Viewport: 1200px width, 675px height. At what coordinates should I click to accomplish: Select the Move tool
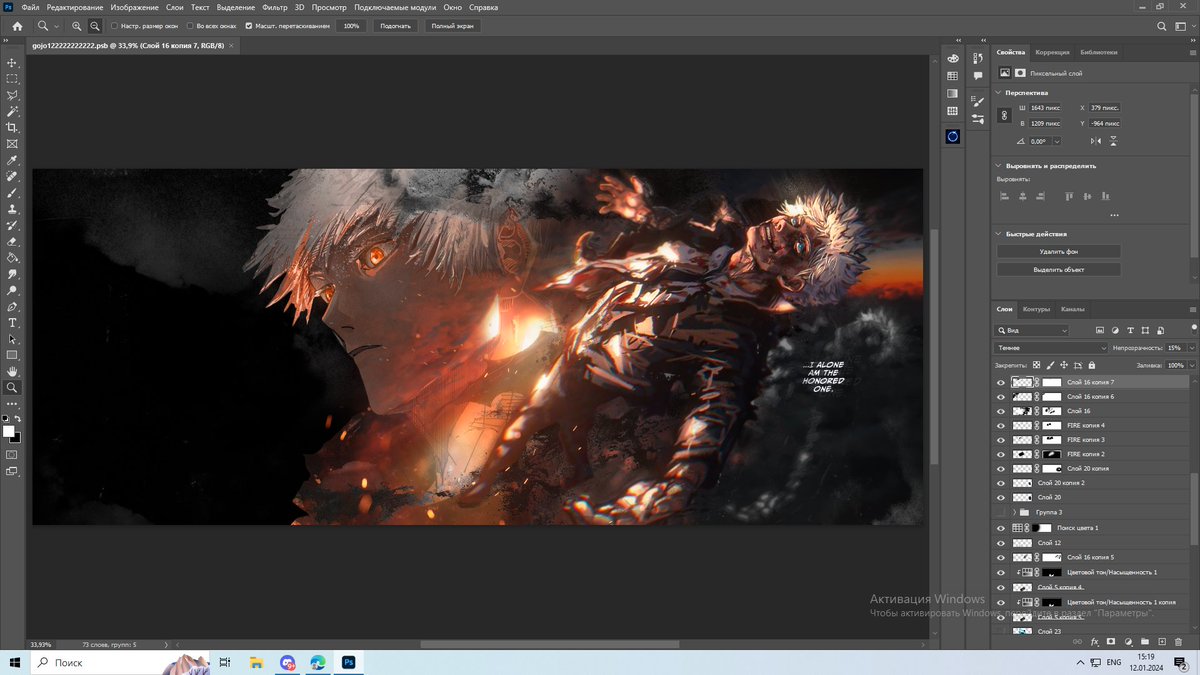coord(12,62)
